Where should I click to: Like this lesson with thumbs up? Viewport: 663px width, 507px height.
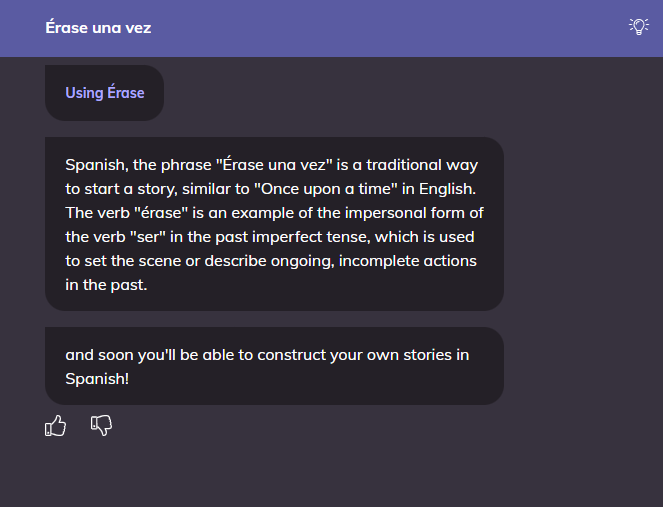click(56, 426)
